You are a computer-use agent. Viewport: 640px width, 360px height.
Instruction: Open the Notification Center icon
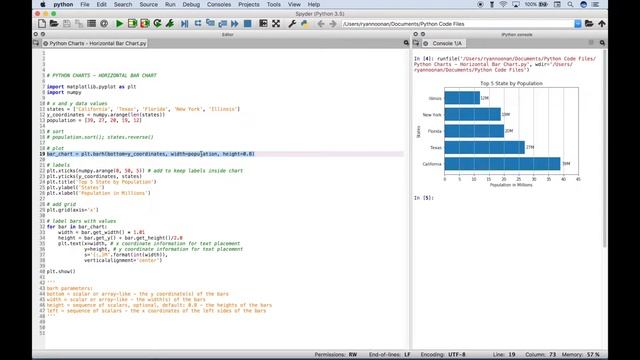[x=596, y=4]
